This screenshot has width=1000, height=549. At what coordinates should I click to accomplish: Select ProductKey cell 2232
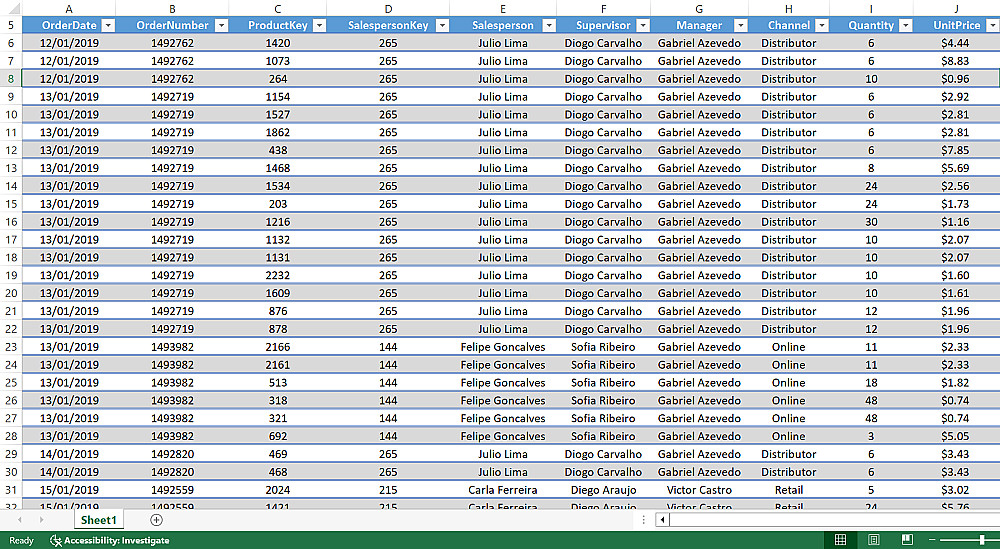[277, 275]
